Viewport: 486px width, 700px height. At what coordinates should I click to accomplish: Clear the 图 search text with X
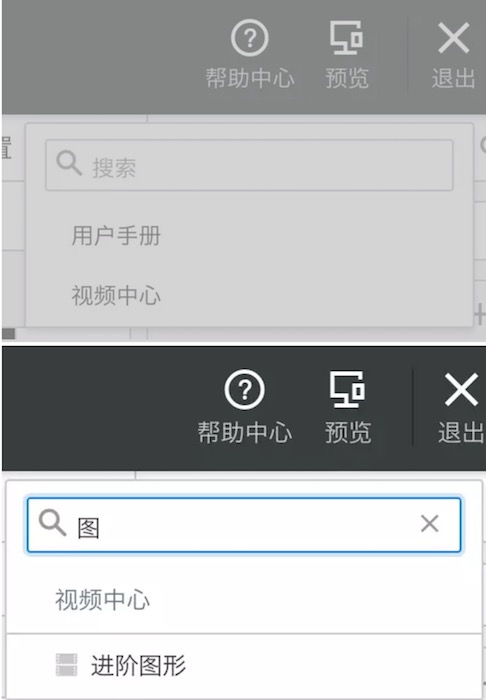tap(429, 523)
